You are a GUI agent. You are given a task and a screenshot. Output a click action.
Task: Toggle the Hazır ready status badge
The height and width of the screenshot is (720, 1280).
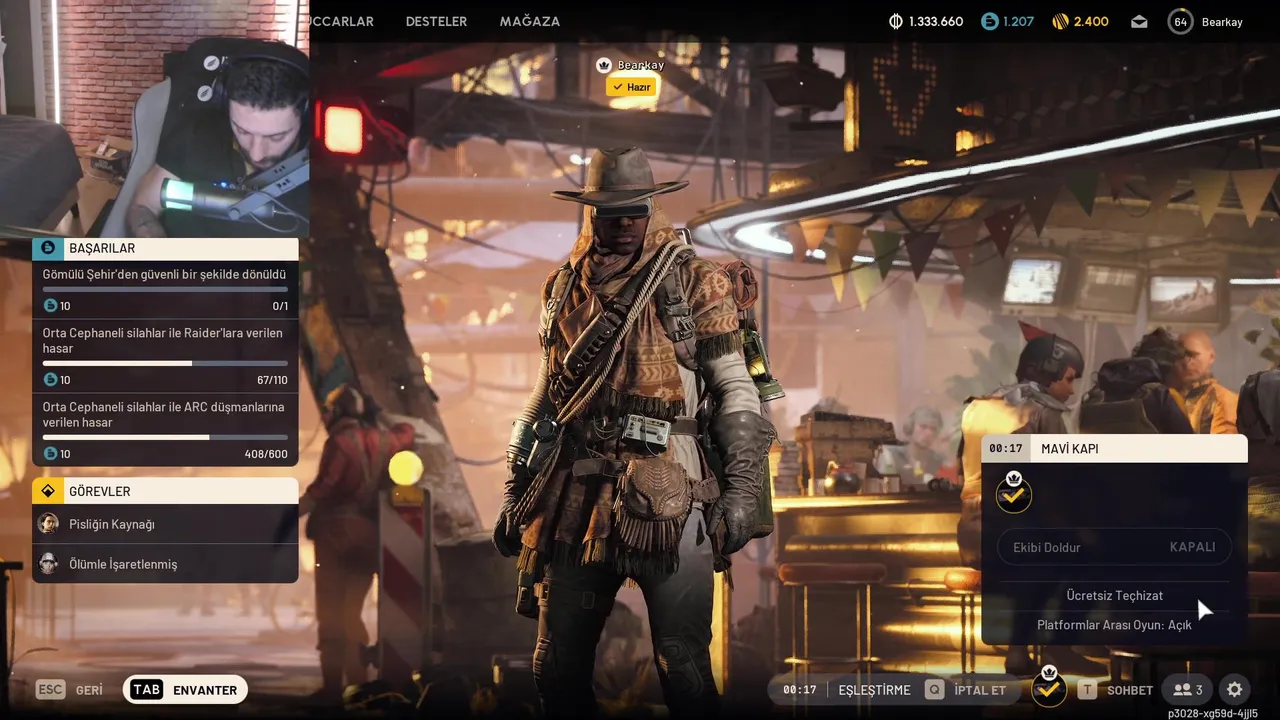(x=632, y=87)
